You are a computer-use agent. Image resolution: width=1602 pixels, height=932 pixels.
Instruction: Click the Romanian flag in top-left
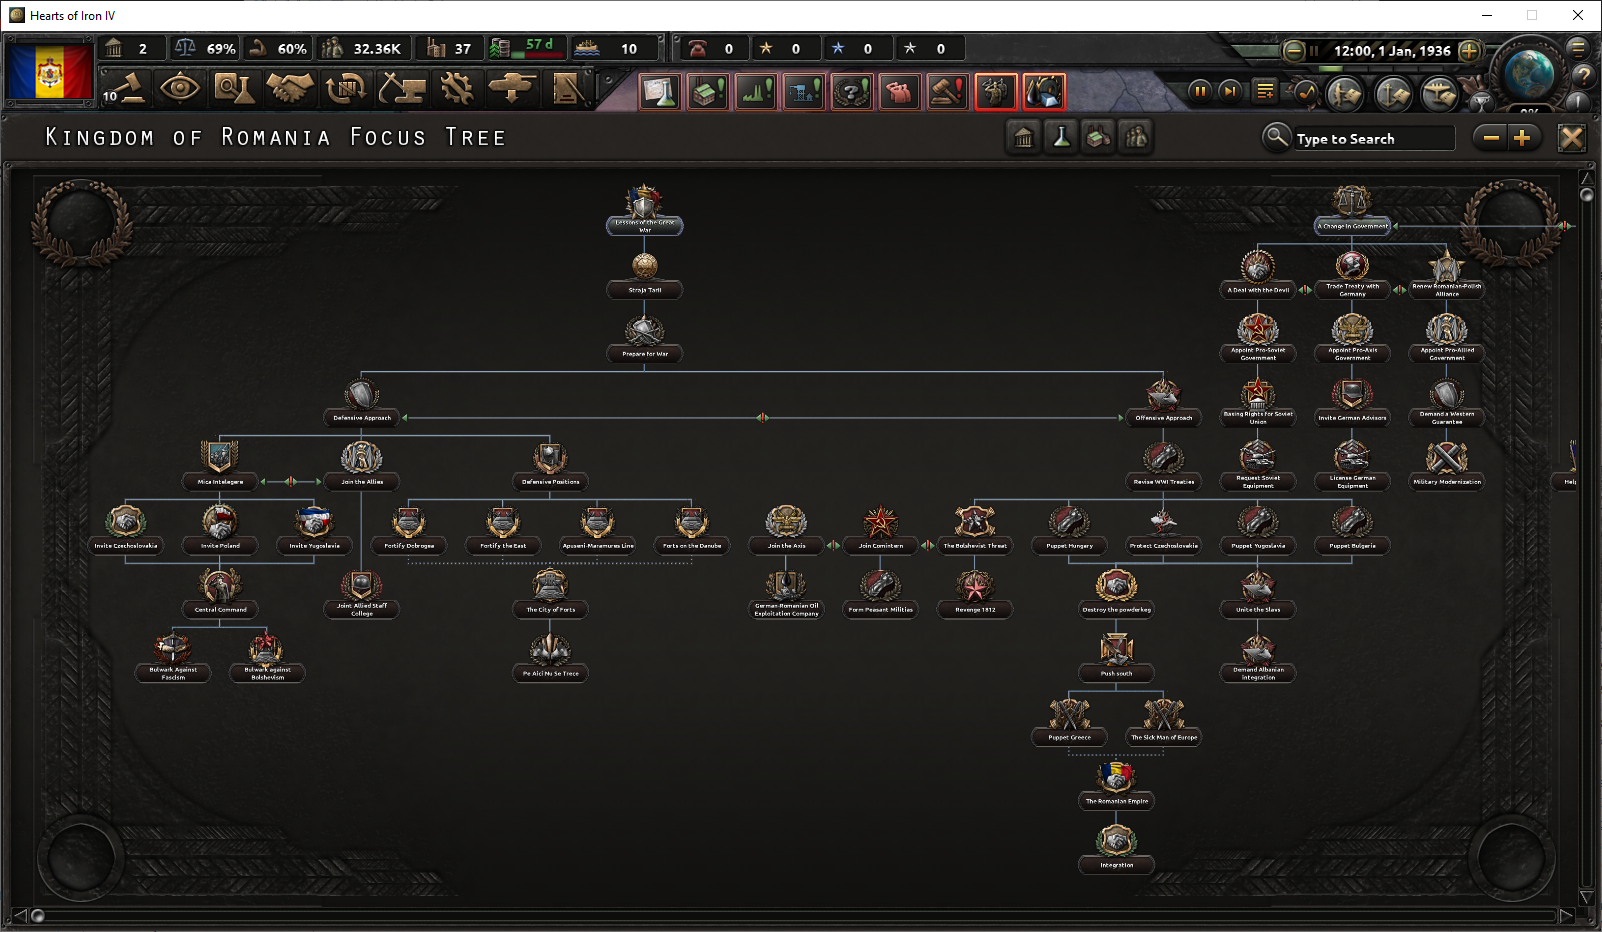click(49, 70)
